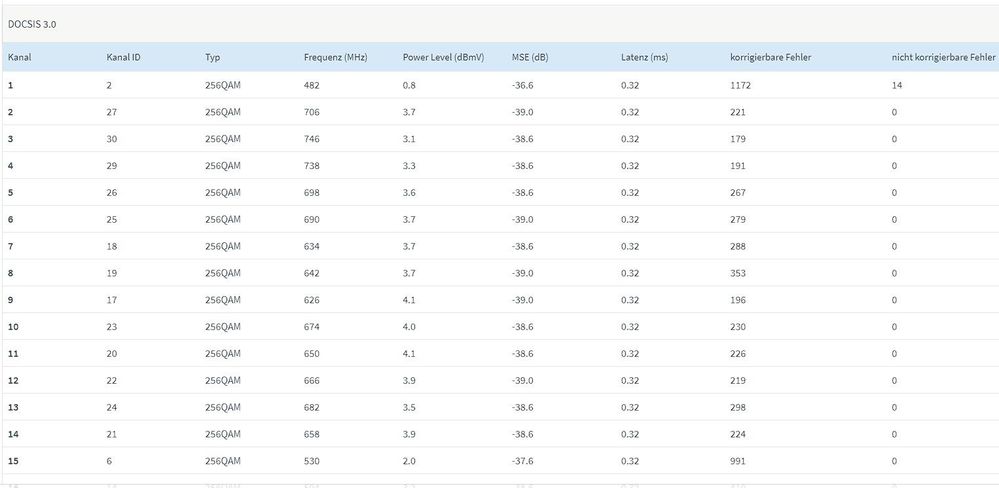The width and height of the screenshot is (999, 488).
Task: Click the DOCSIS 3.0 section heading
Action: [32, 24]
